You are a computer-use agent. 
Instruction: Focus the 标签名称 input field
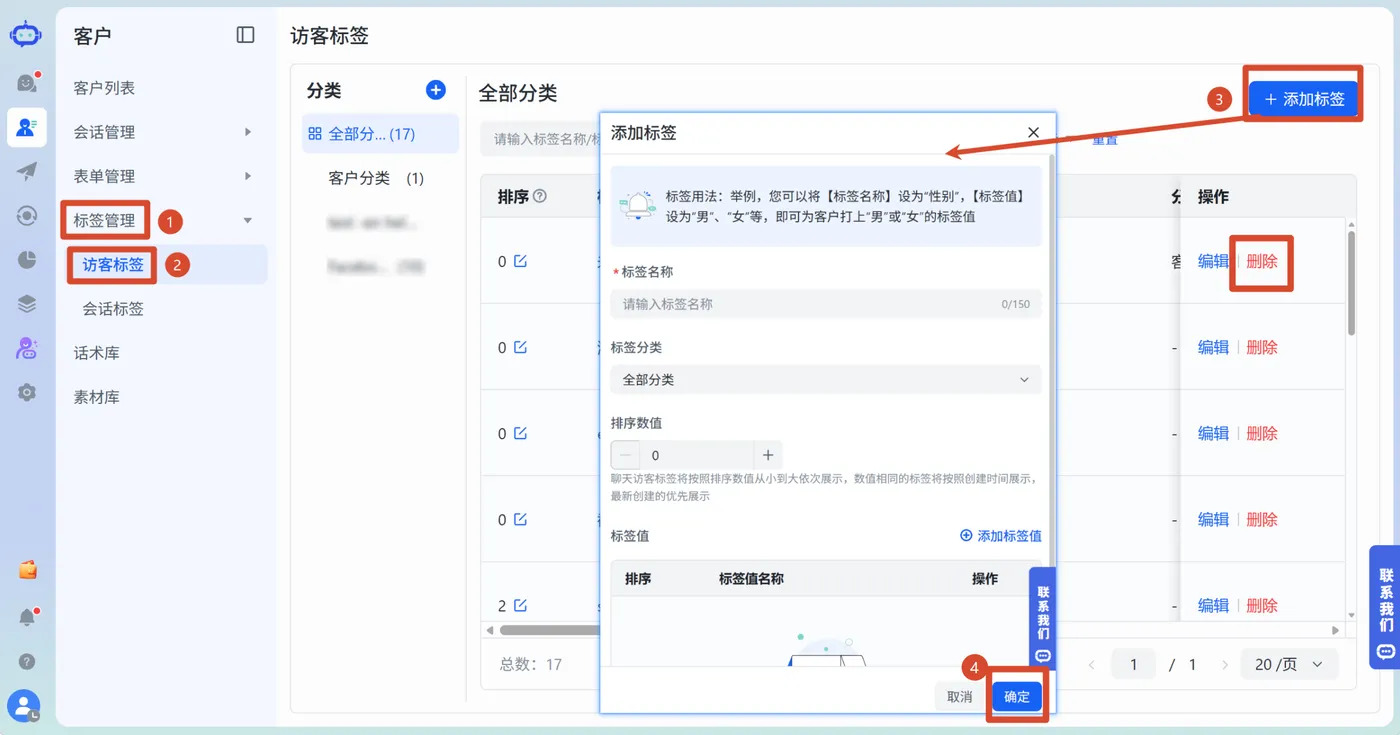(826, 304)
